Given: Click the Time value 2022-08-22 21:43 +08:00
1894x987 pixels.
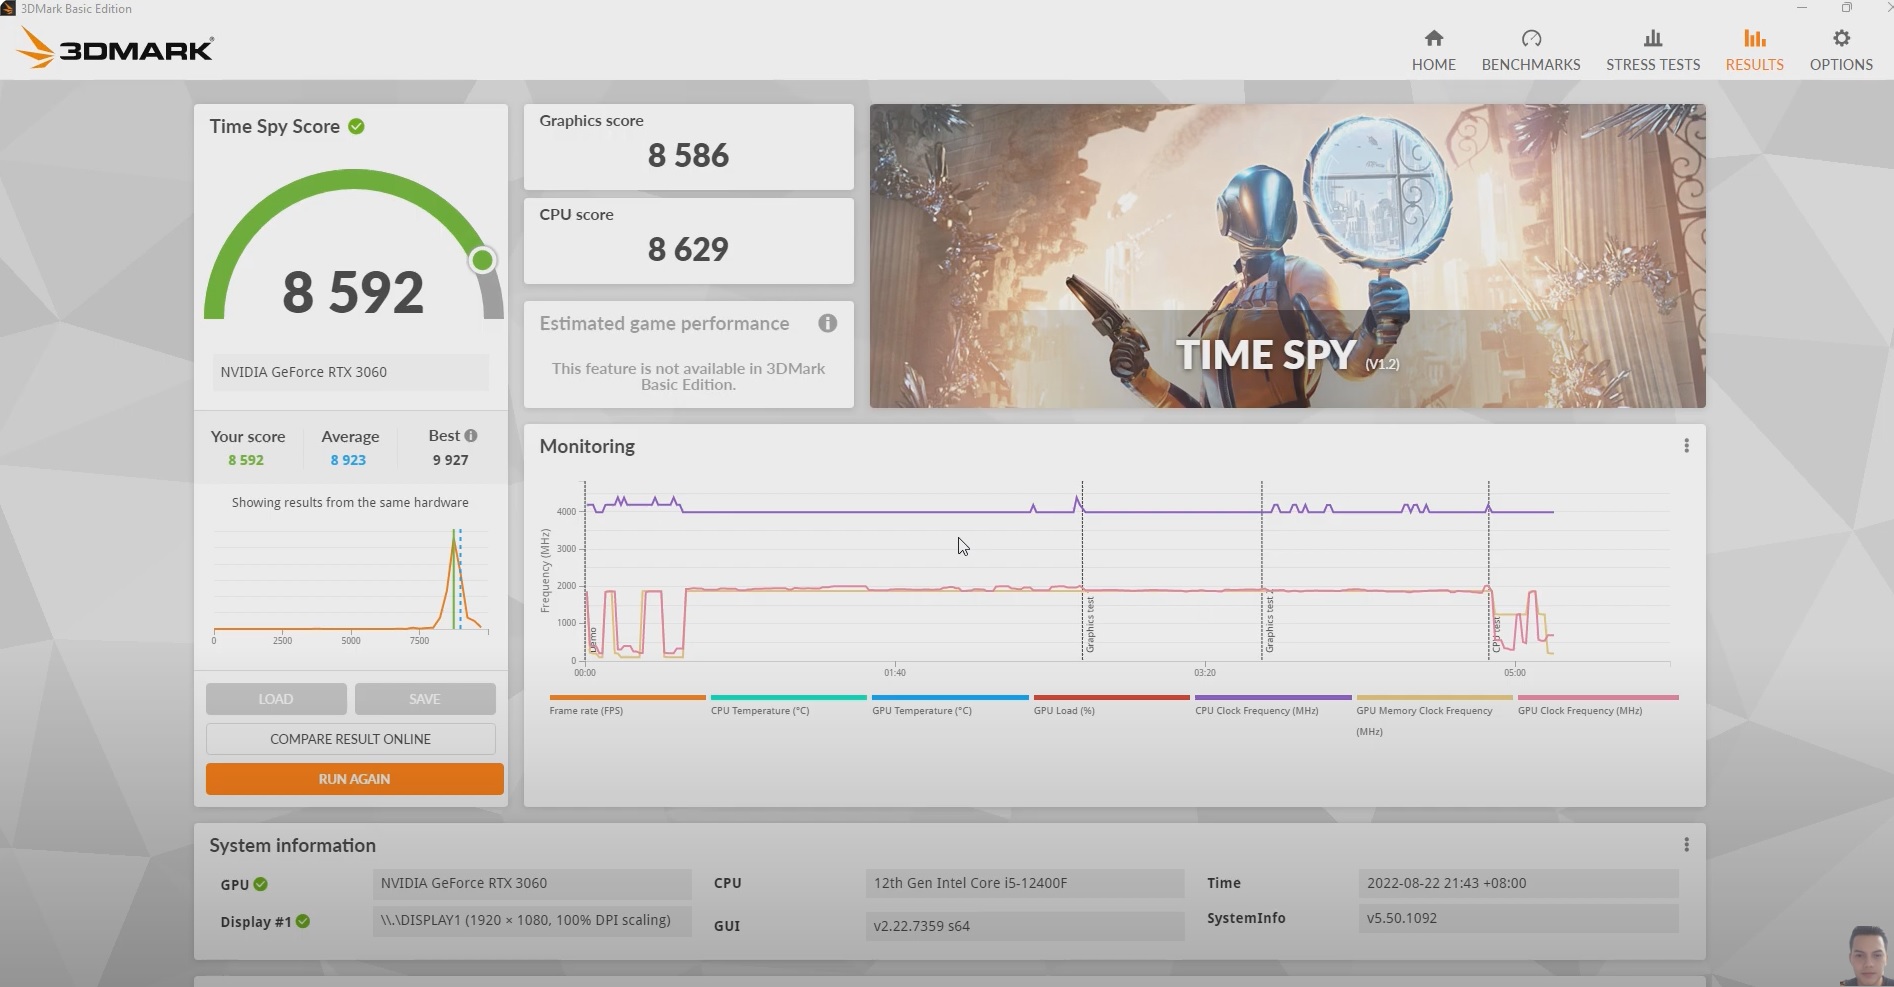Looking at the screenshot, I should (1518, 883).
